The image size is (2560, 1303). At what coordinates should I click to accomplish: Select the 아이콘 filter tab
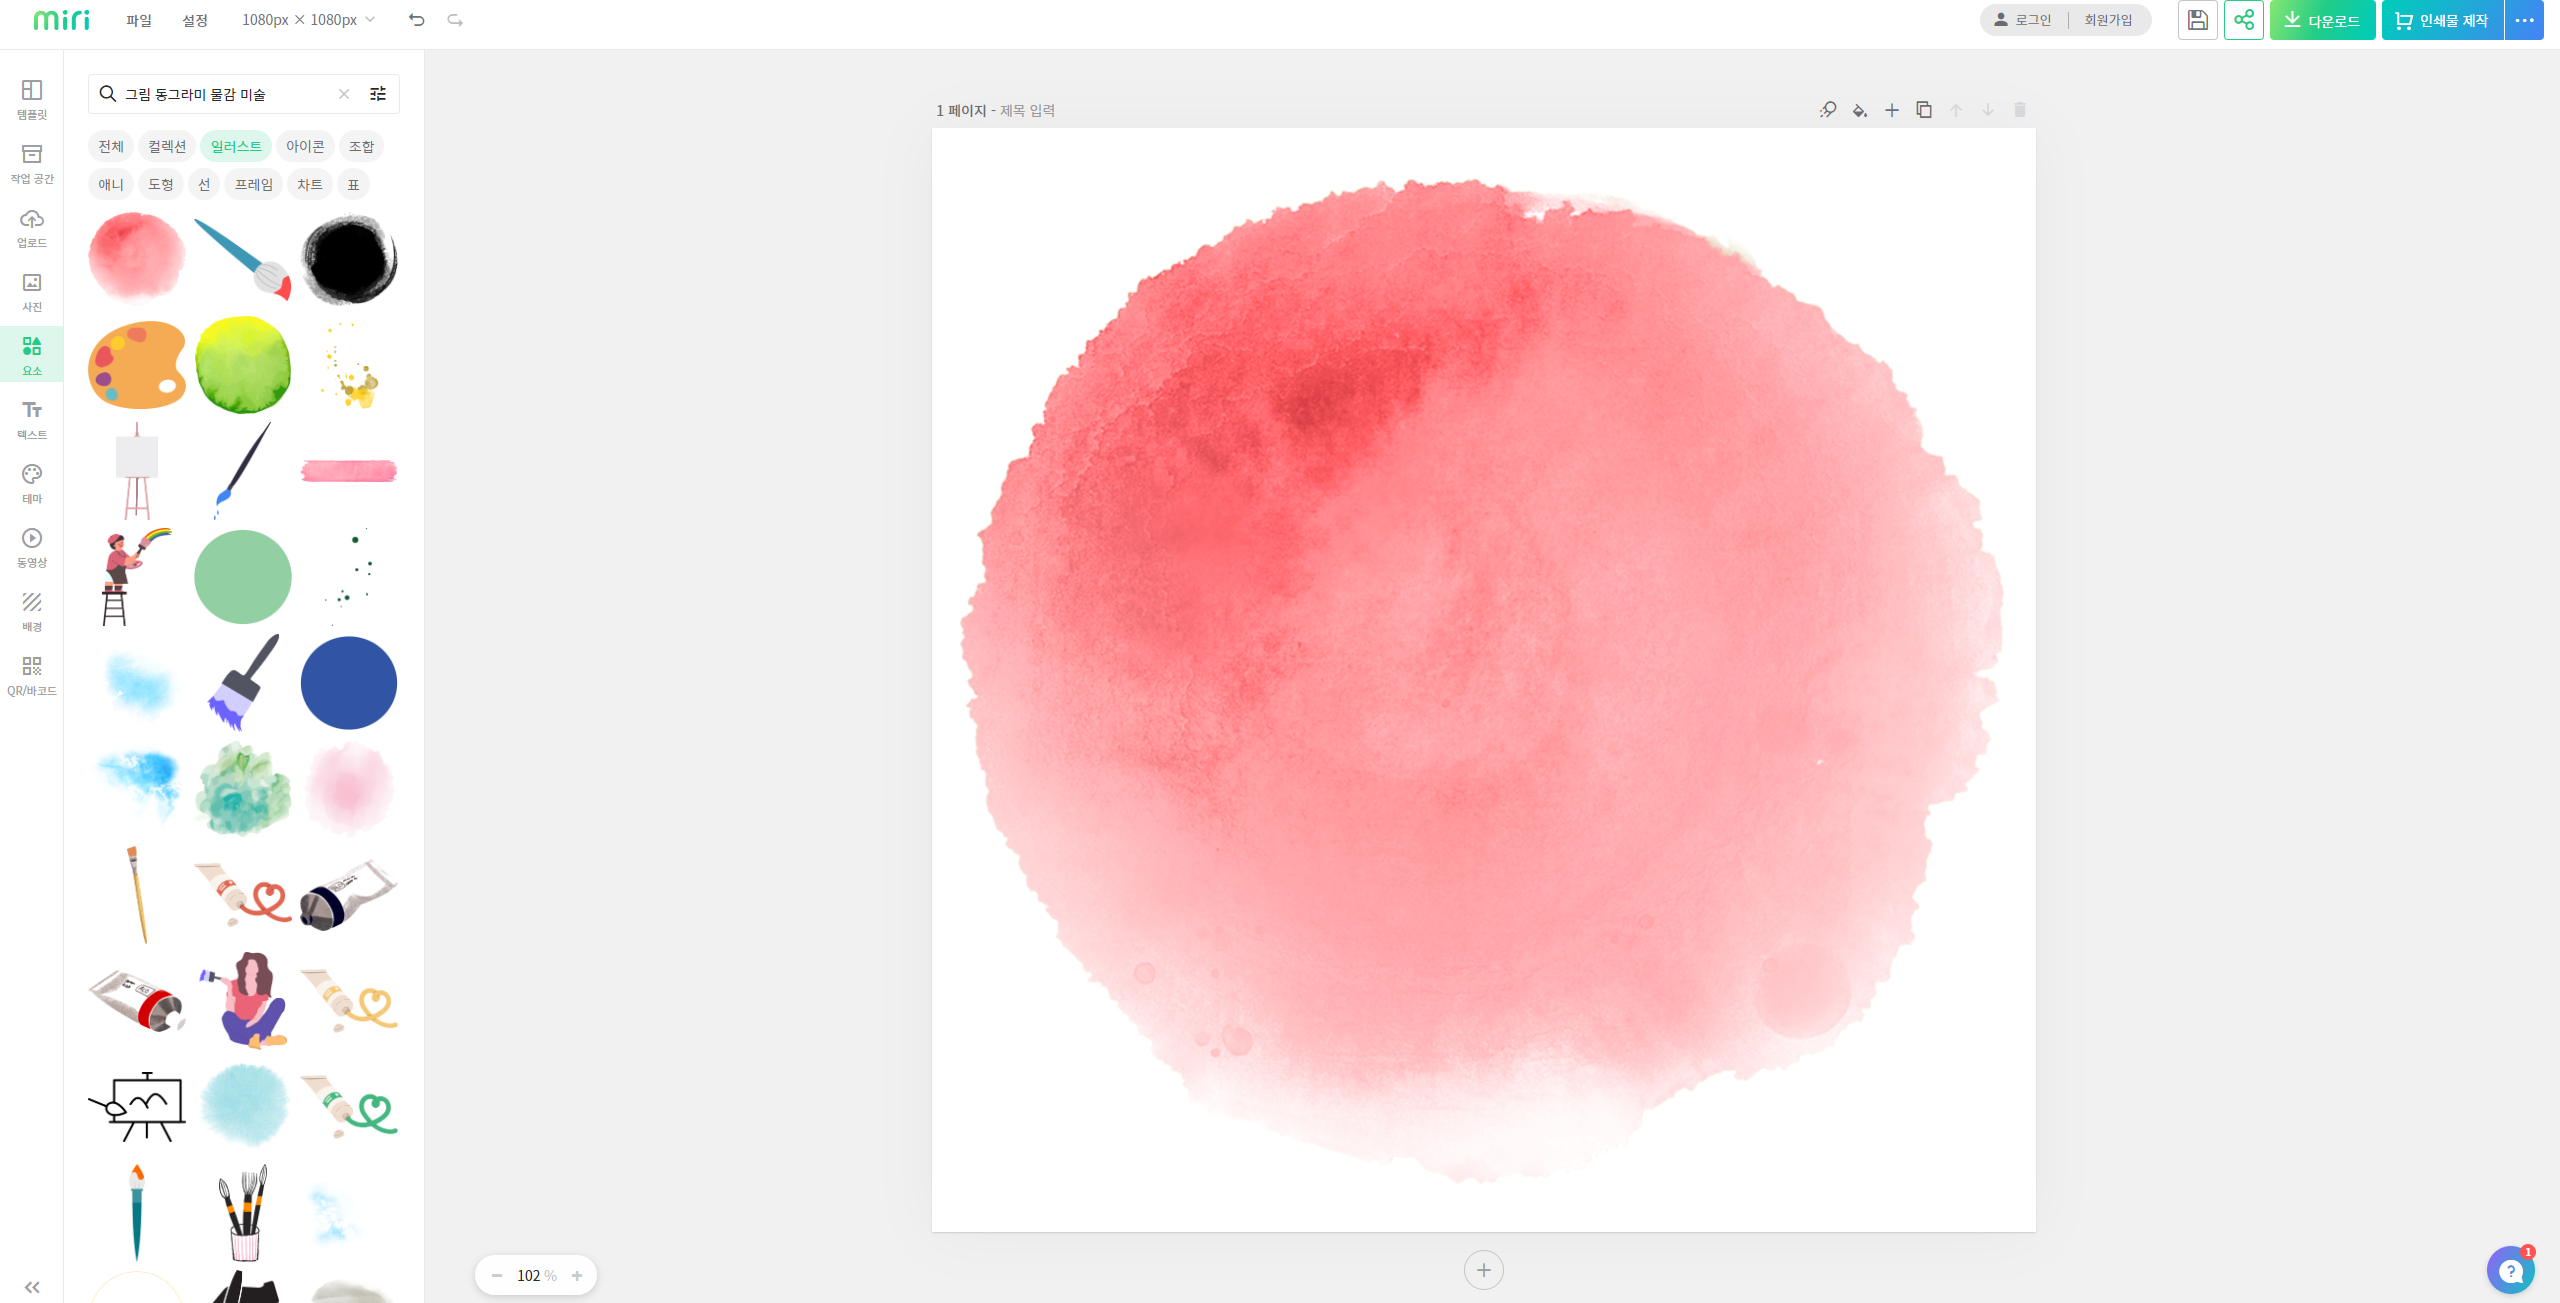[305, 146]
